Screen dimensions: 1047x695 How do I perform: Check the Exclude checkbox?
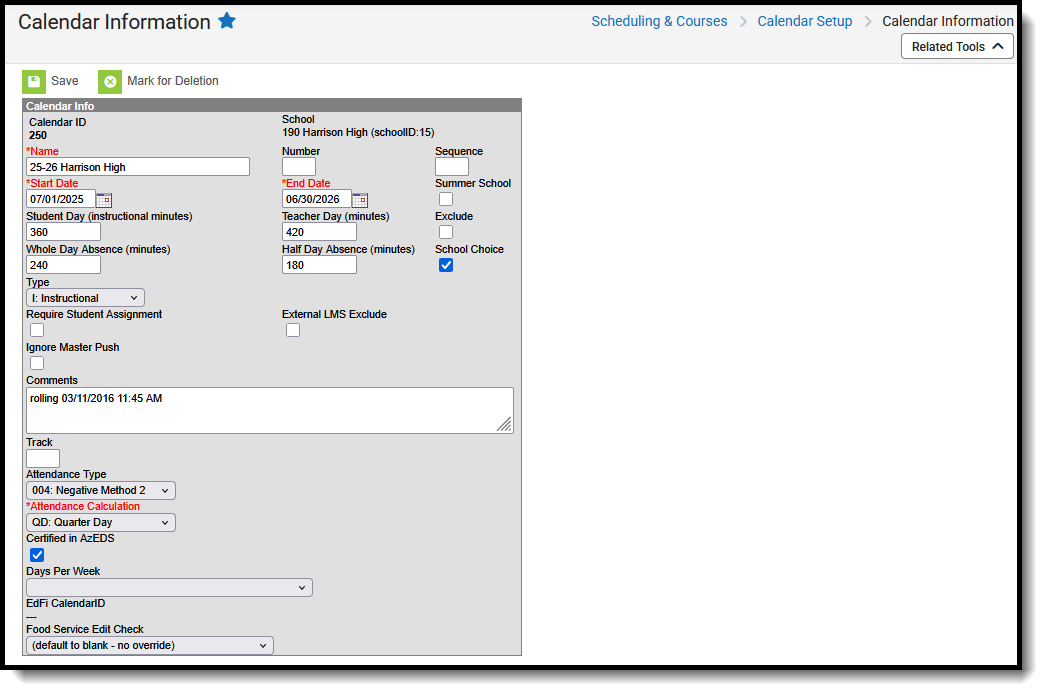pyautogui.click(x=445, y=231)
